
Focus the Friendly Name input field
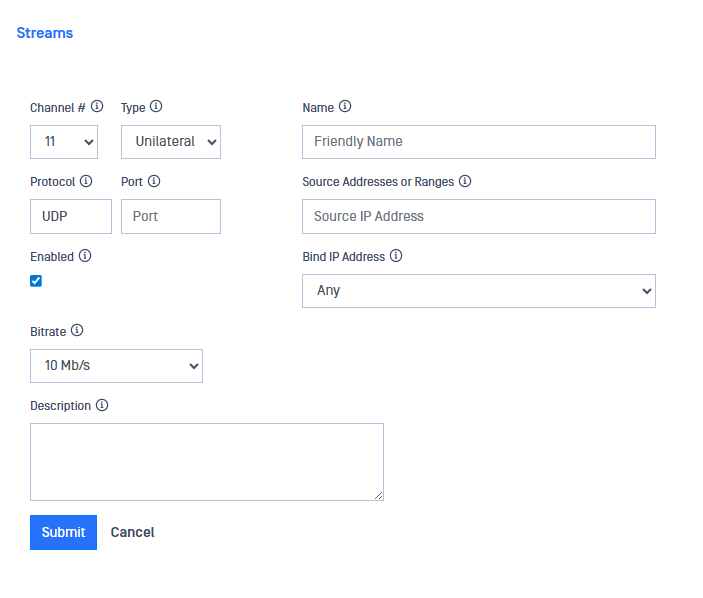[x=478, y=142]
